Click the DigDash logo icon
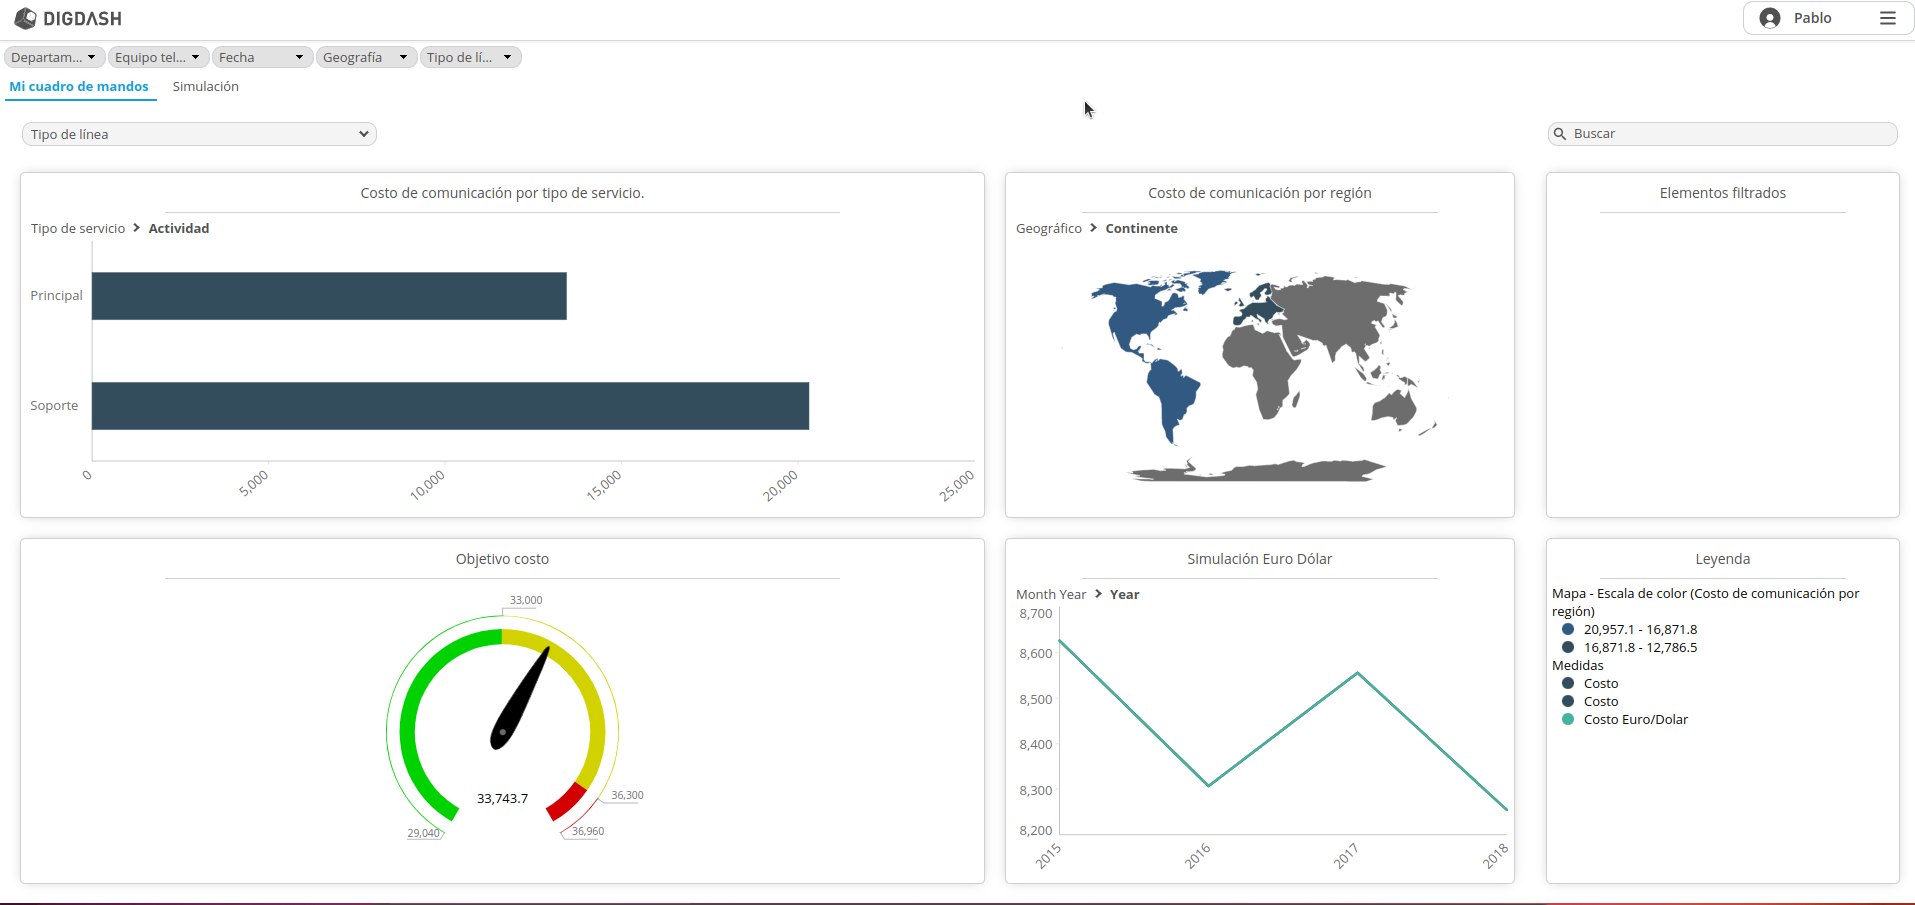 (25, 18)
